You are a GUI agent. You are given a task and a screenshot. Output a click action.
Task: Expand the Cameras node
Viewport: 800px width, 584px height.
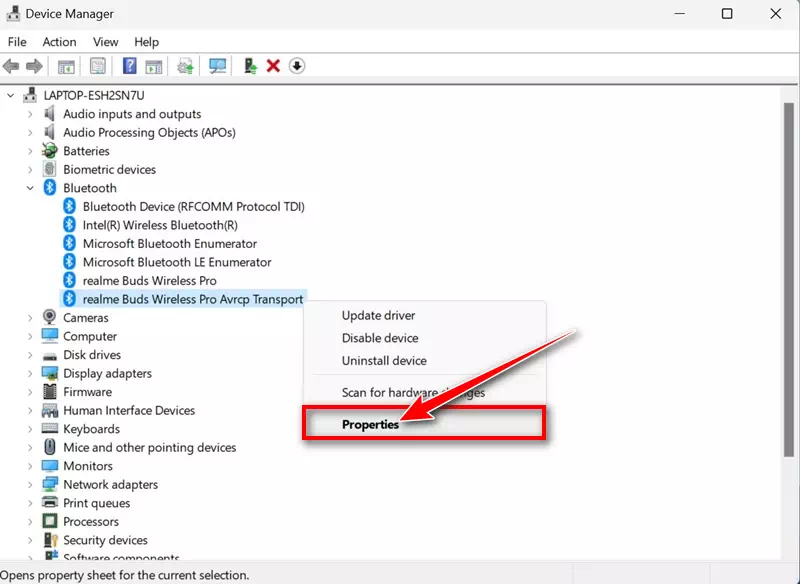coord(30,318)
